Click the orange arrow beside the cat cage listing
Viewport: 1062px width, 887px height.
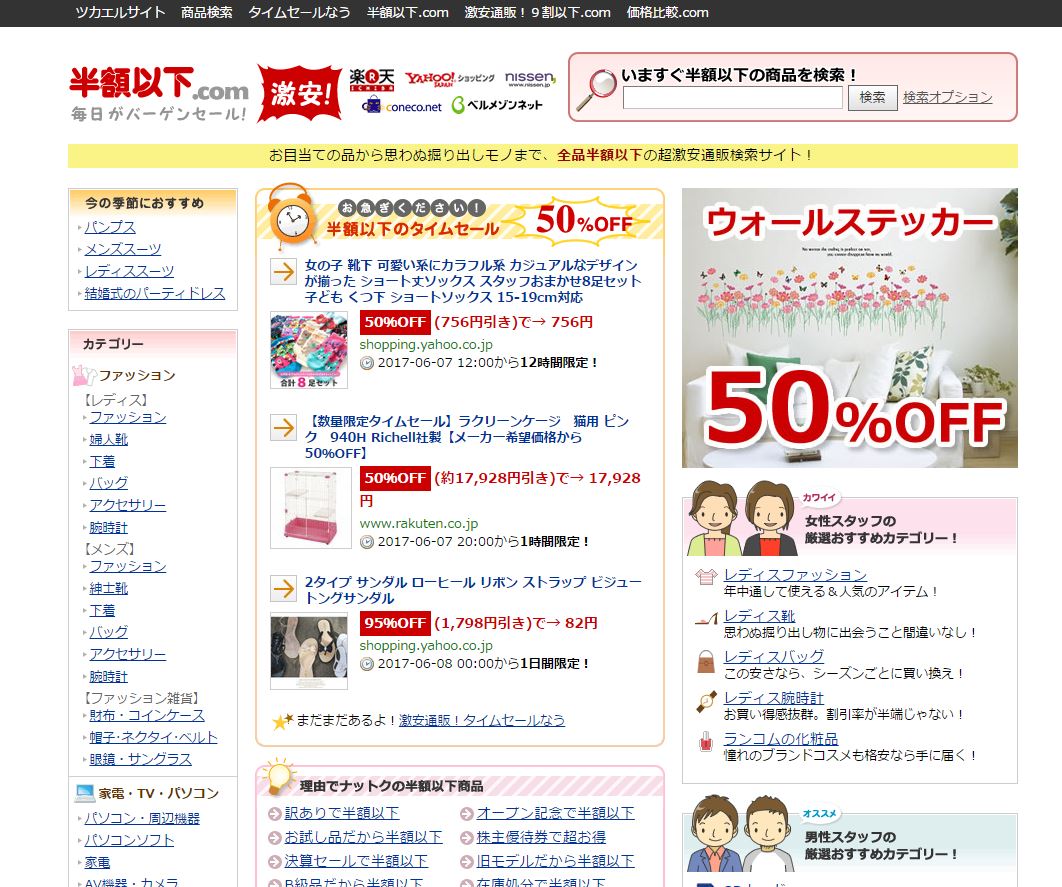point(283,428)
